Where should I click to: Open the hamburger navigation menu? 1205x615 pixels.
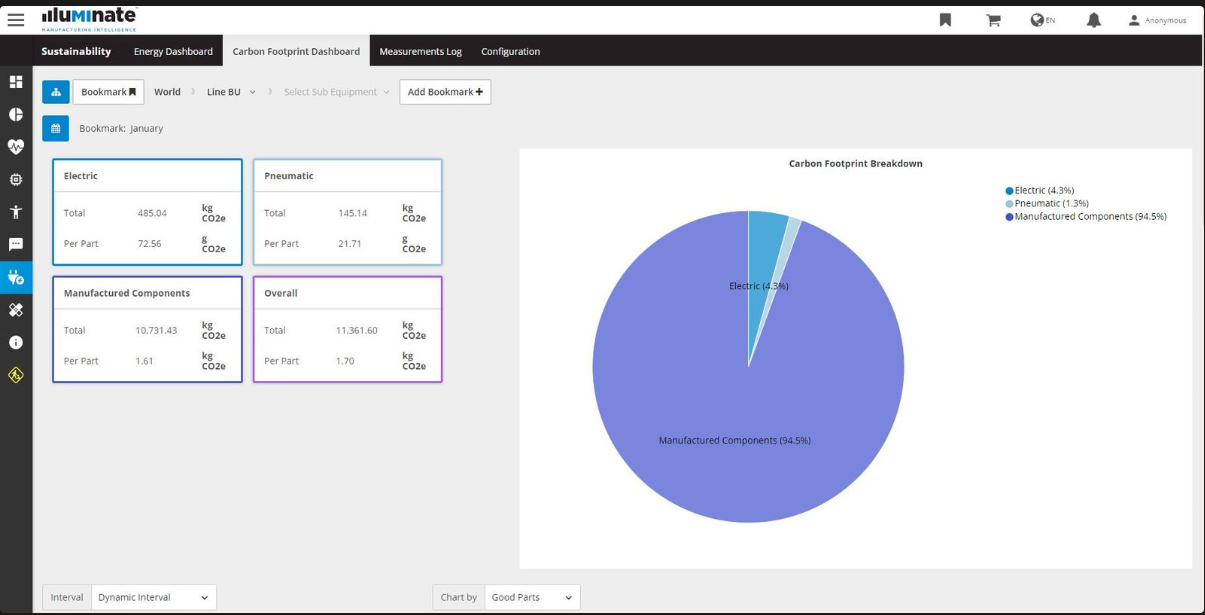16,19
